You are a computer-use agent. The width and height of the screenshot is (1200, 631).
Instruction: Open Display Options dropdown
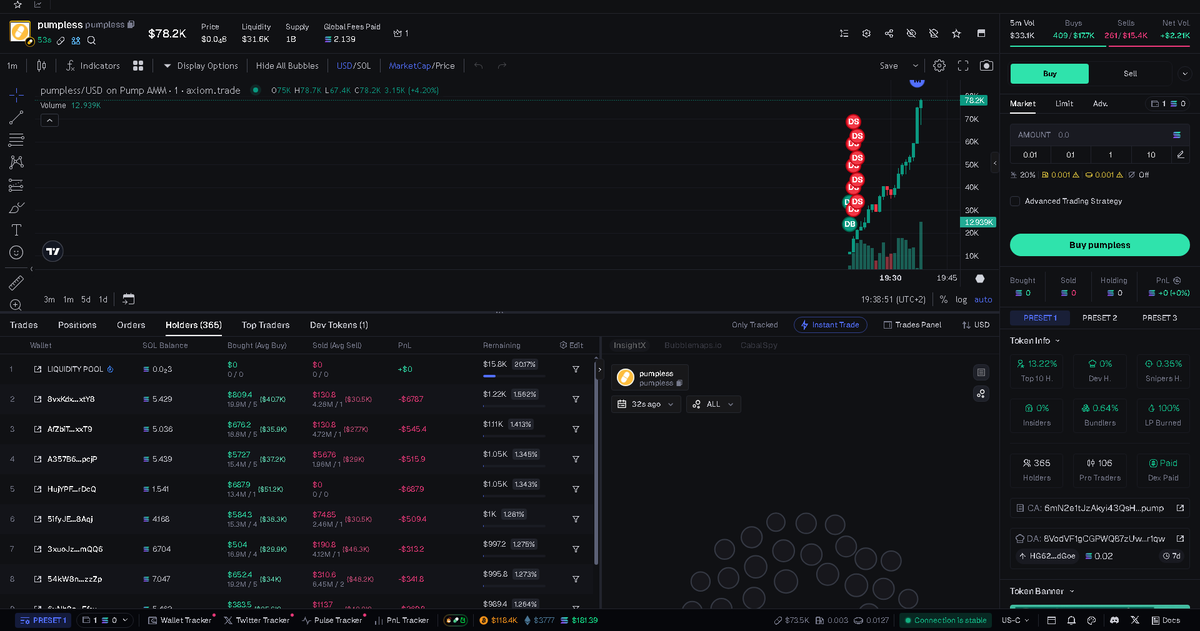[201, 66]
